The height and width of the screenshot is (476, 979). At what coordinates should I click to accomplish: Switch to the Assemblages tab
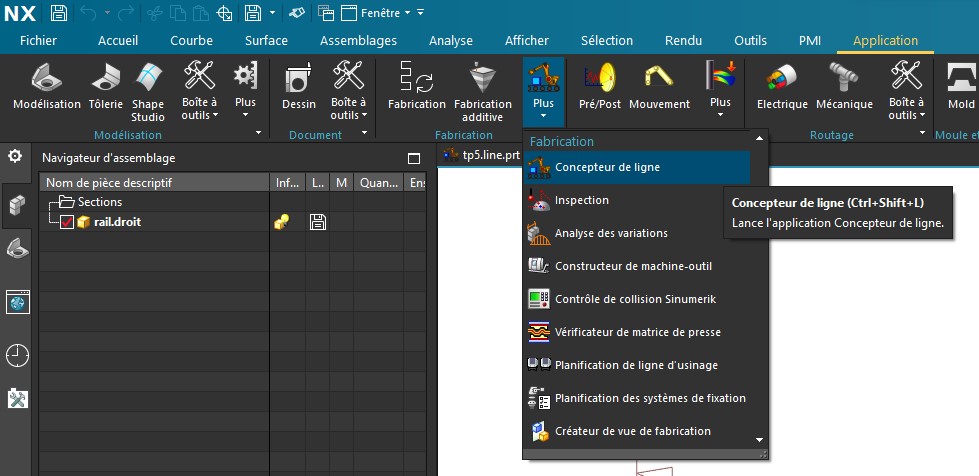coord(358,41)
